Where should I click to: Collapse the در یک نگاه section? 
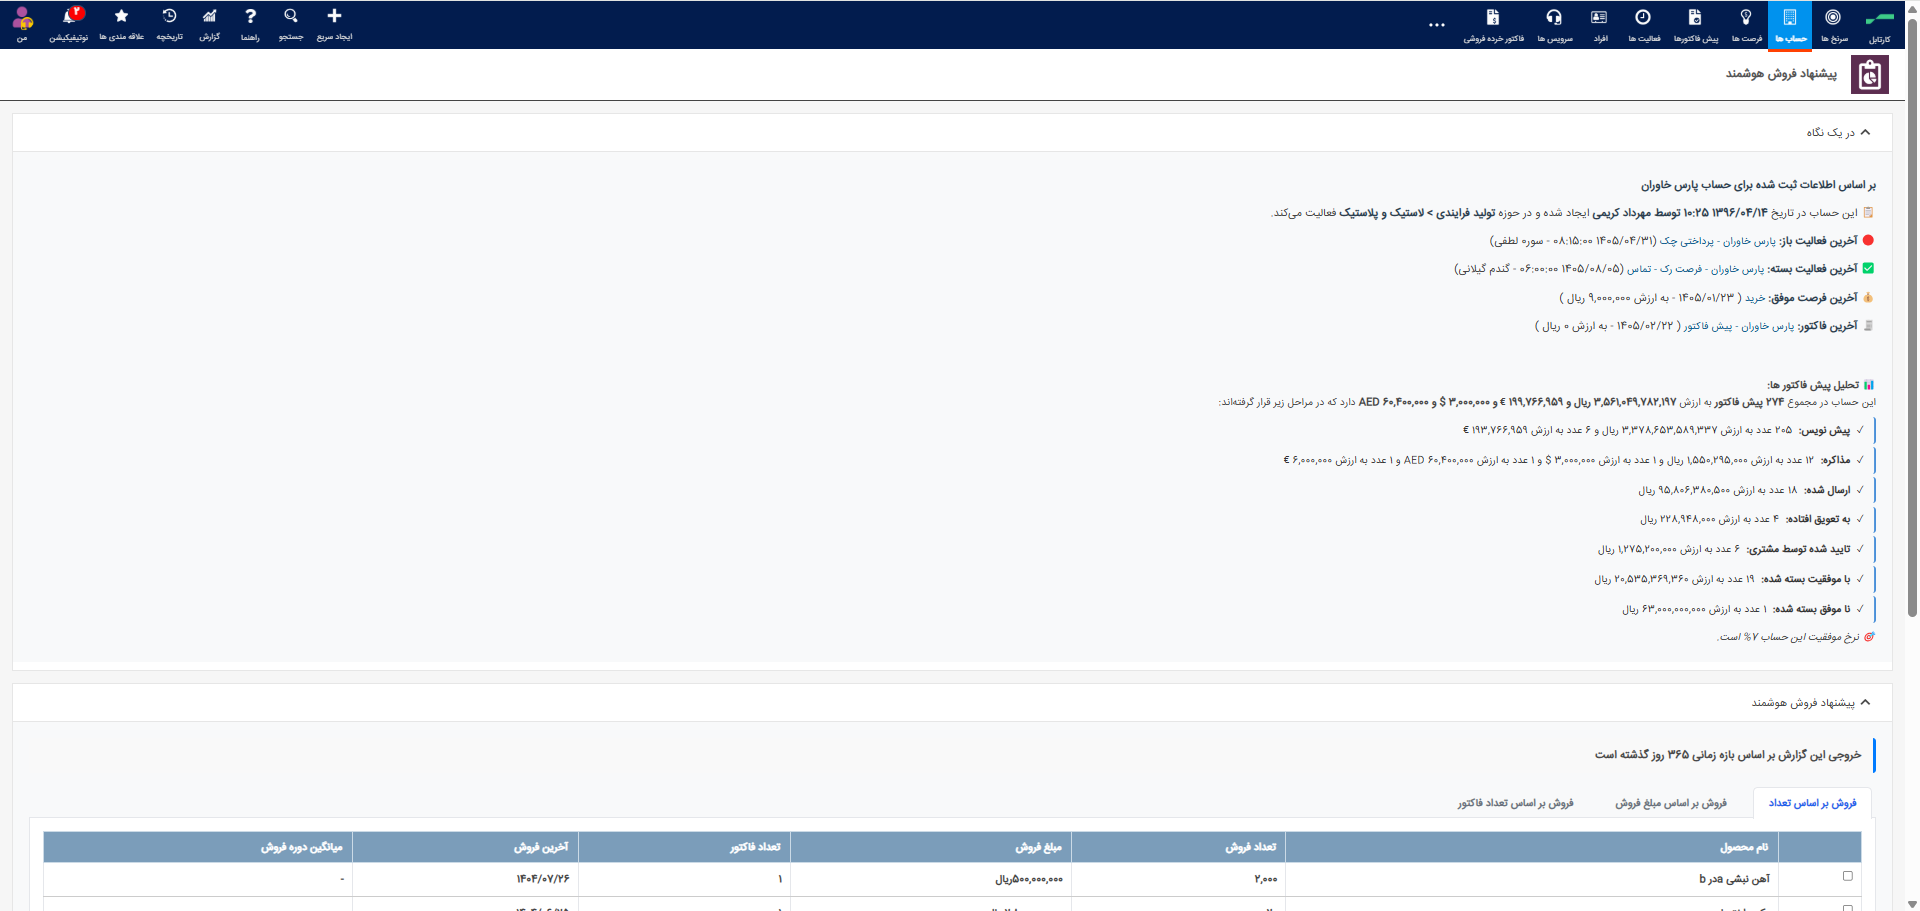pyautogui.click(x=1865, y=132)
